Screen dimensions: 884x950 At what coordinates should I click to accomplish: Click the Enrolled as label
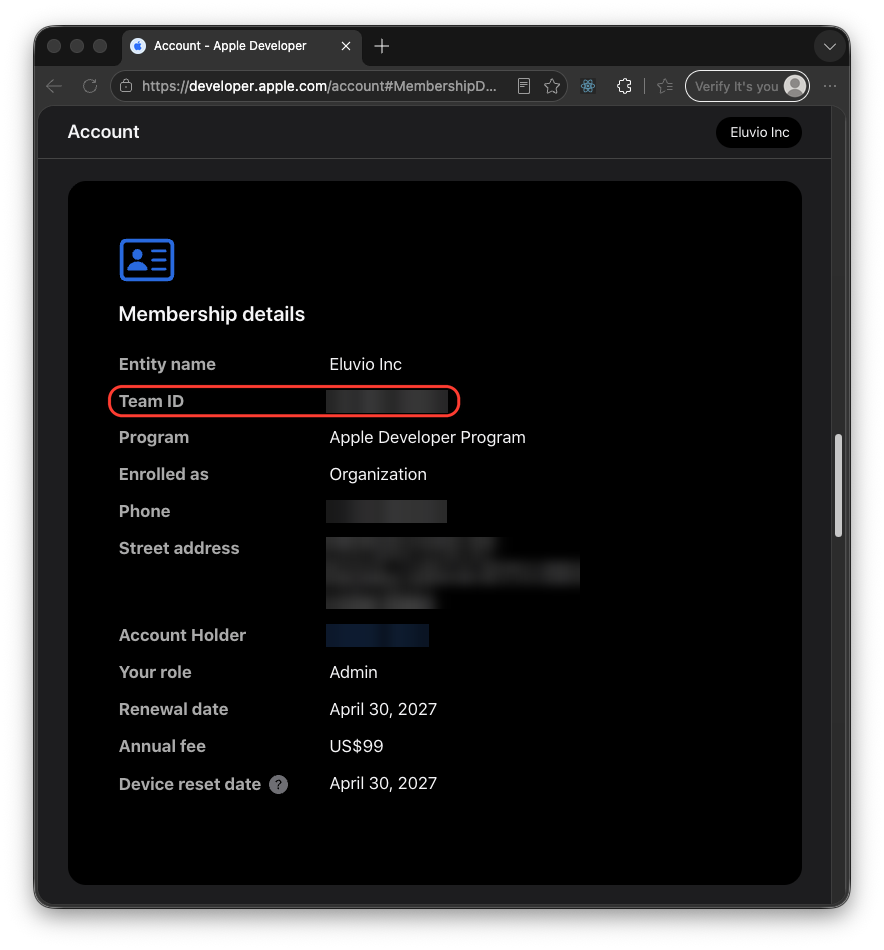click(164, 474)
